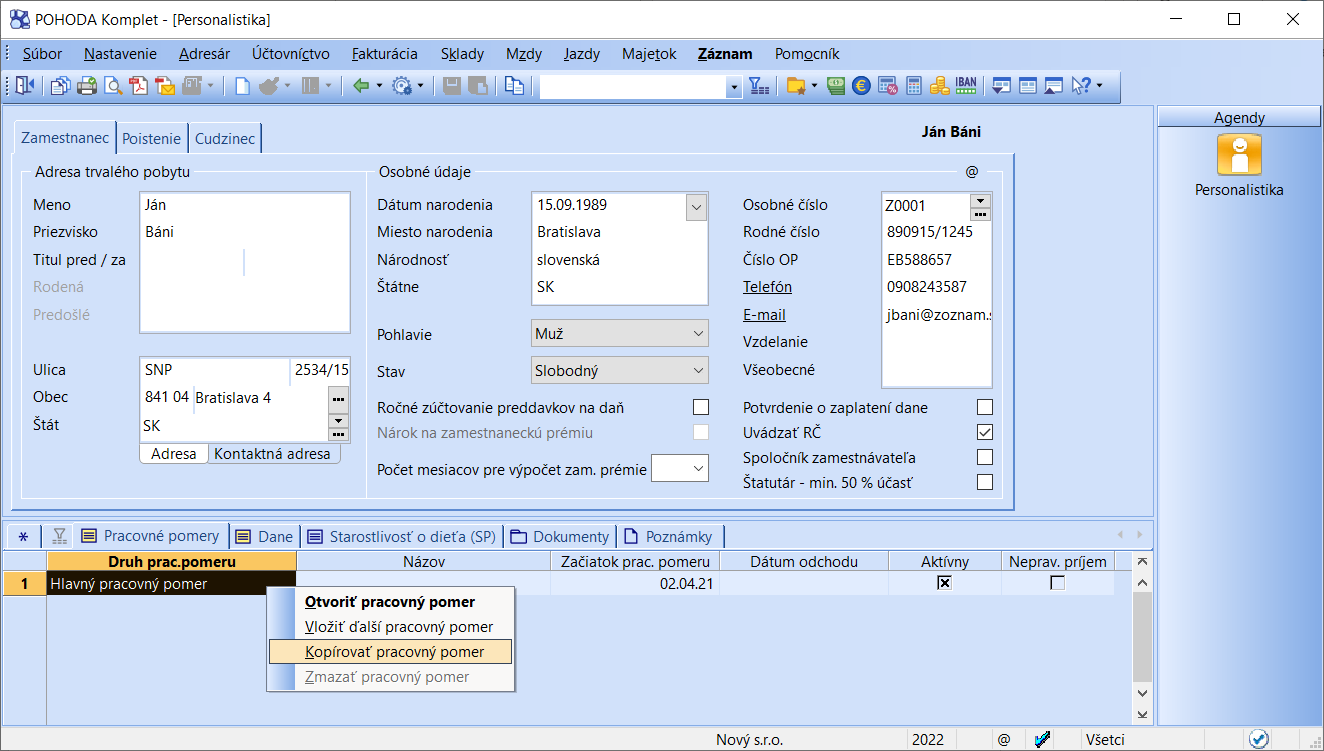This screenshot has height=751, width=1324.
Task: Uncheck the Uvádzať RČ checkbox
Action: 985,432
